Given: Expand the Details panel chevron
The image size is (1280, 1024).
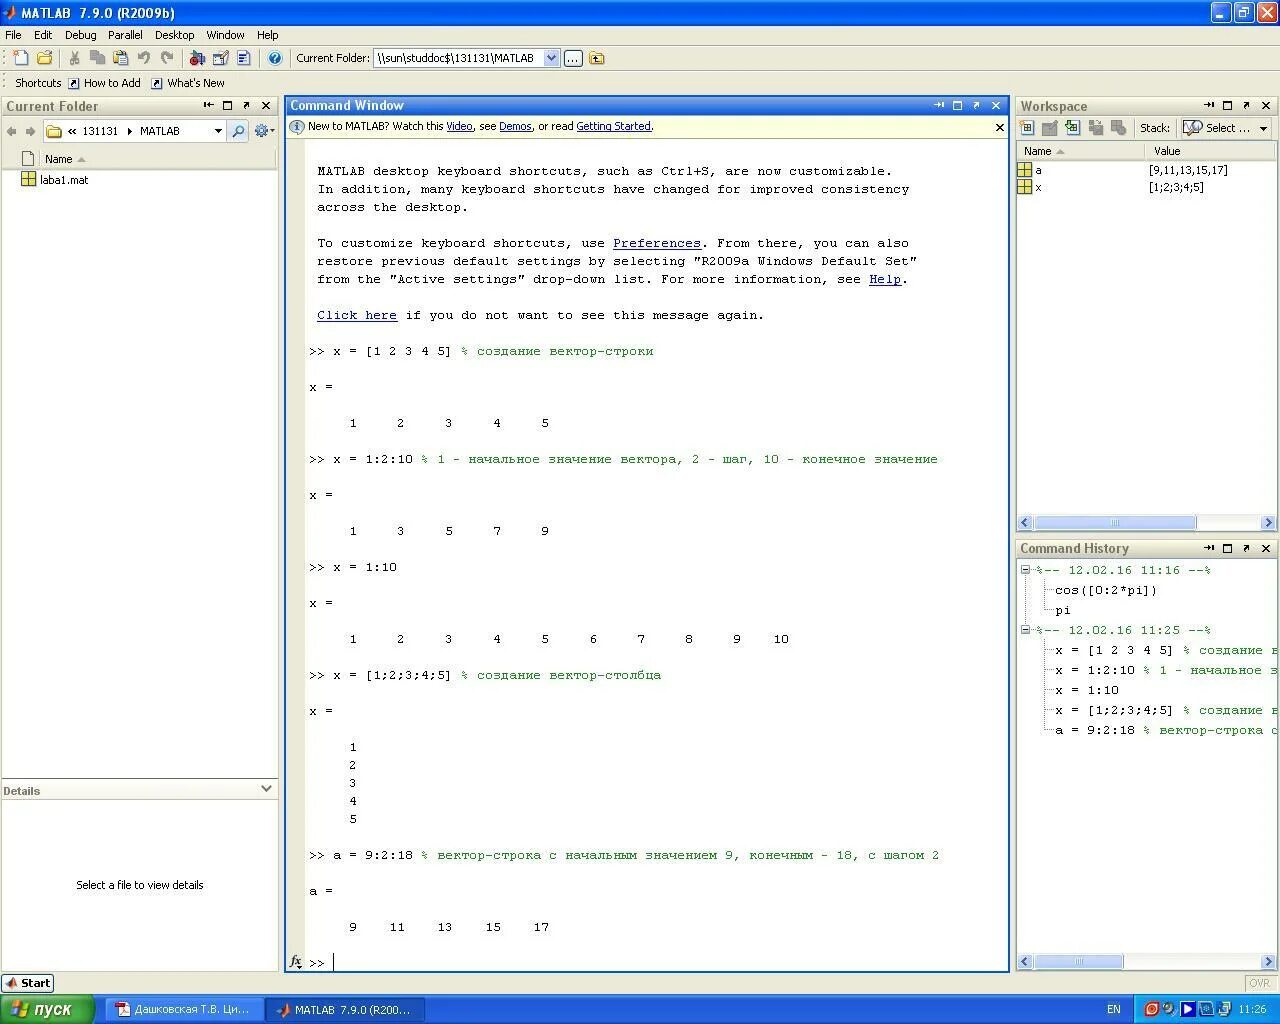Looking at the screenshot, I should (x=266, y=789).
